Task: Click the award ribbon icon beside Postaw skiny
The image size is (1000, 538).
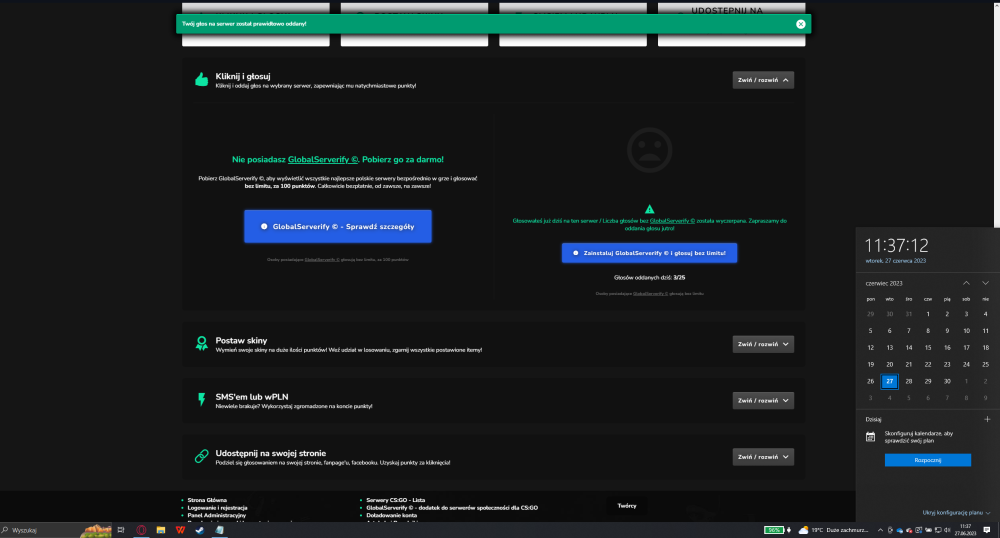Action: click(202, 344)
